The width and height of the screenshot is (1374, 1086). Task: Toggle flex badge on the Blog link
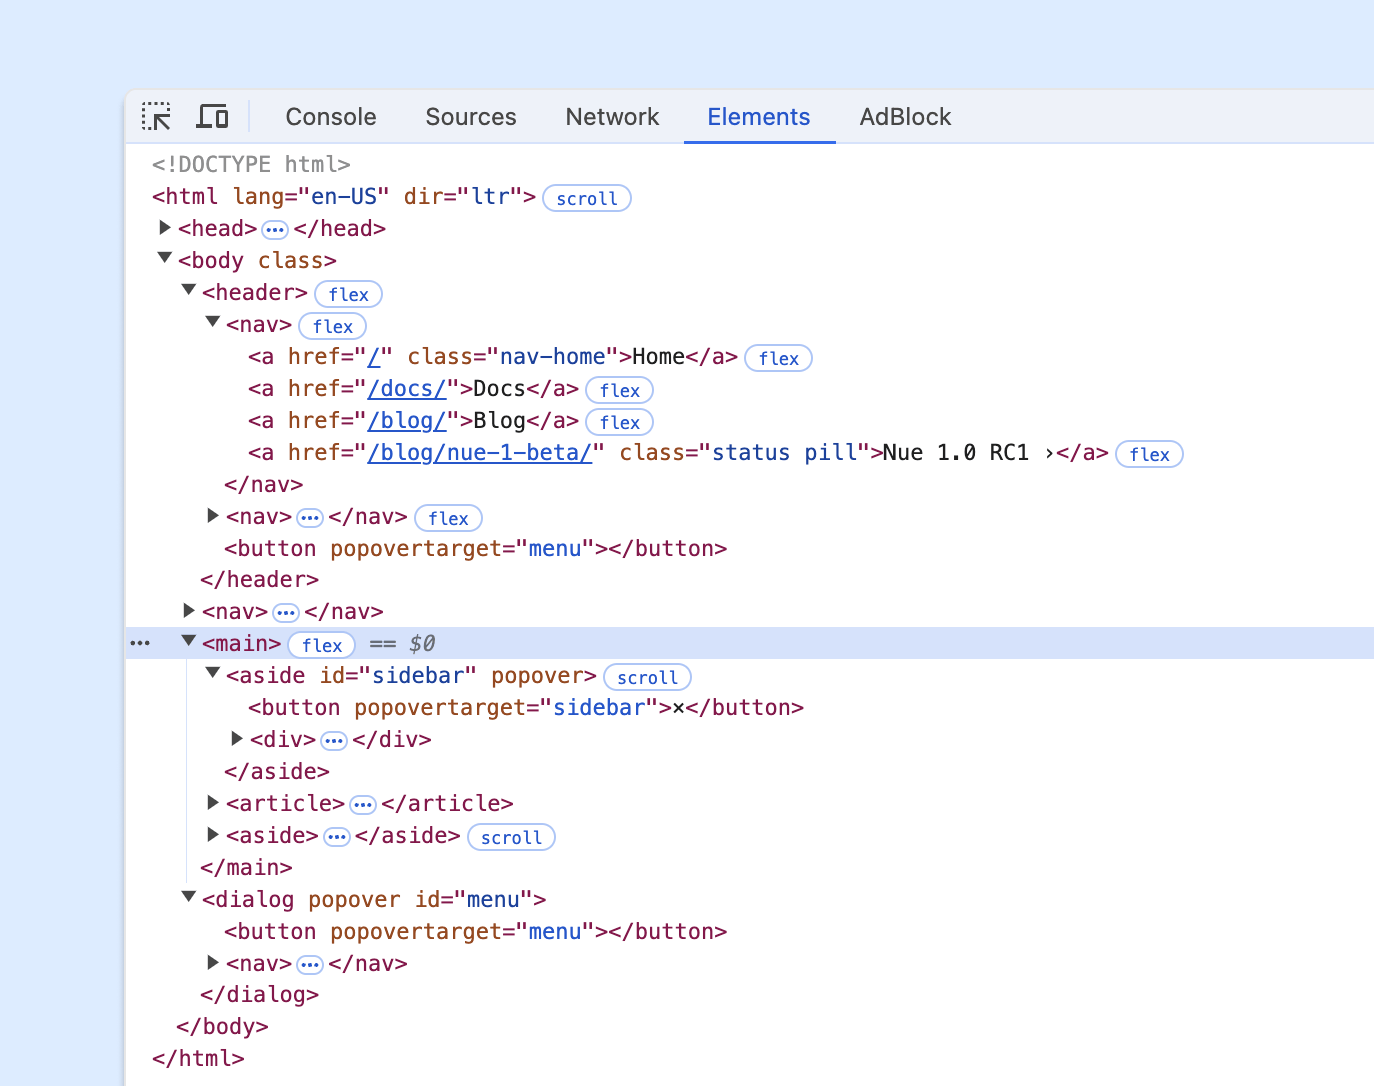pos(620,422)
